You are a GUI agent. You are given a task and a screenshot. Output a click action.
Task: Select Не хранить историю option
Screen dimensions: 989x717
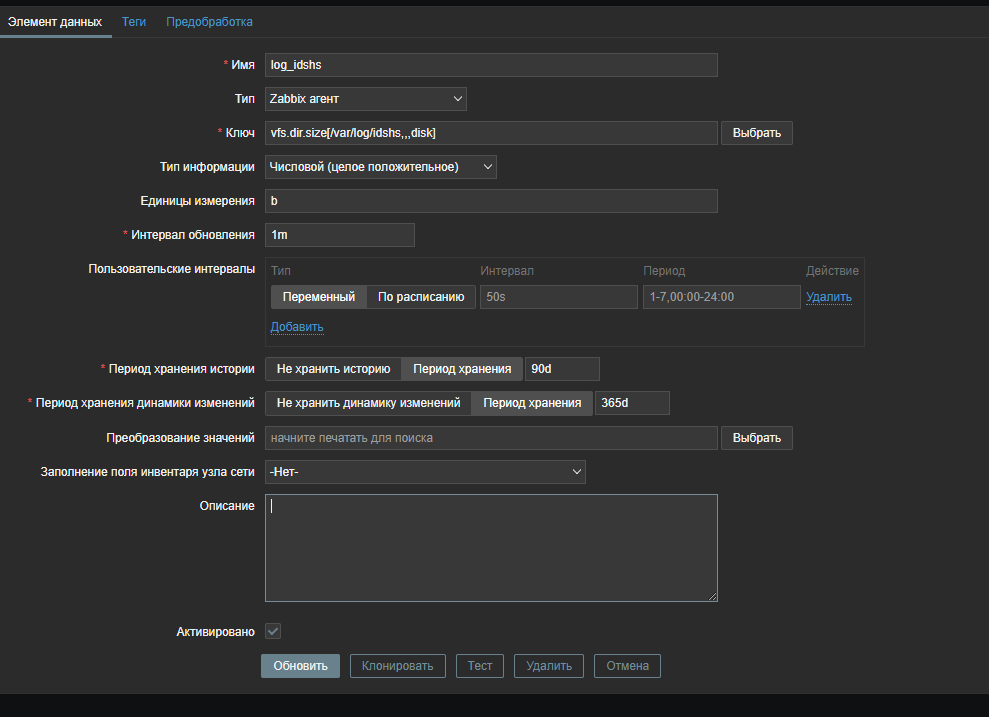click(333, 369)
